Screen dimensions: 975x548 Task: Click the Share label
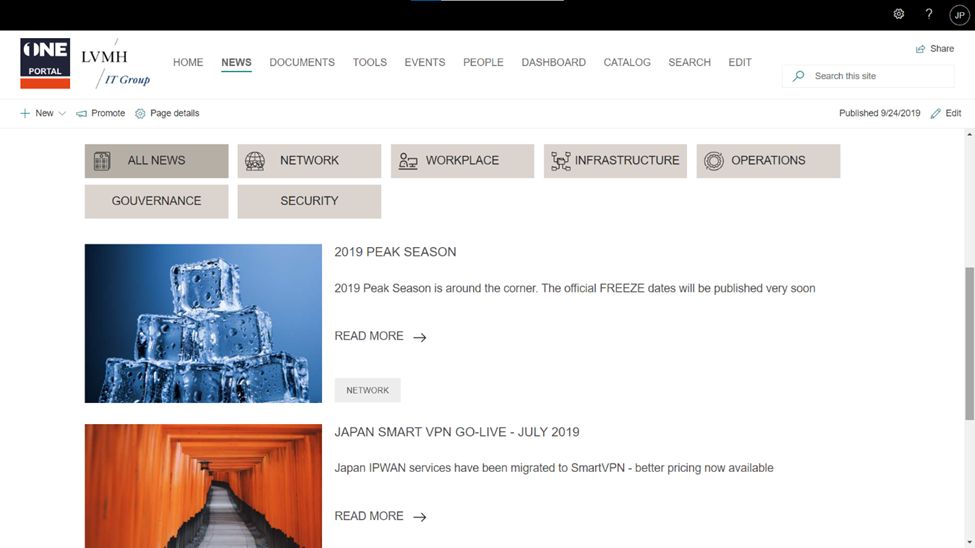click(x=942, y=49)
